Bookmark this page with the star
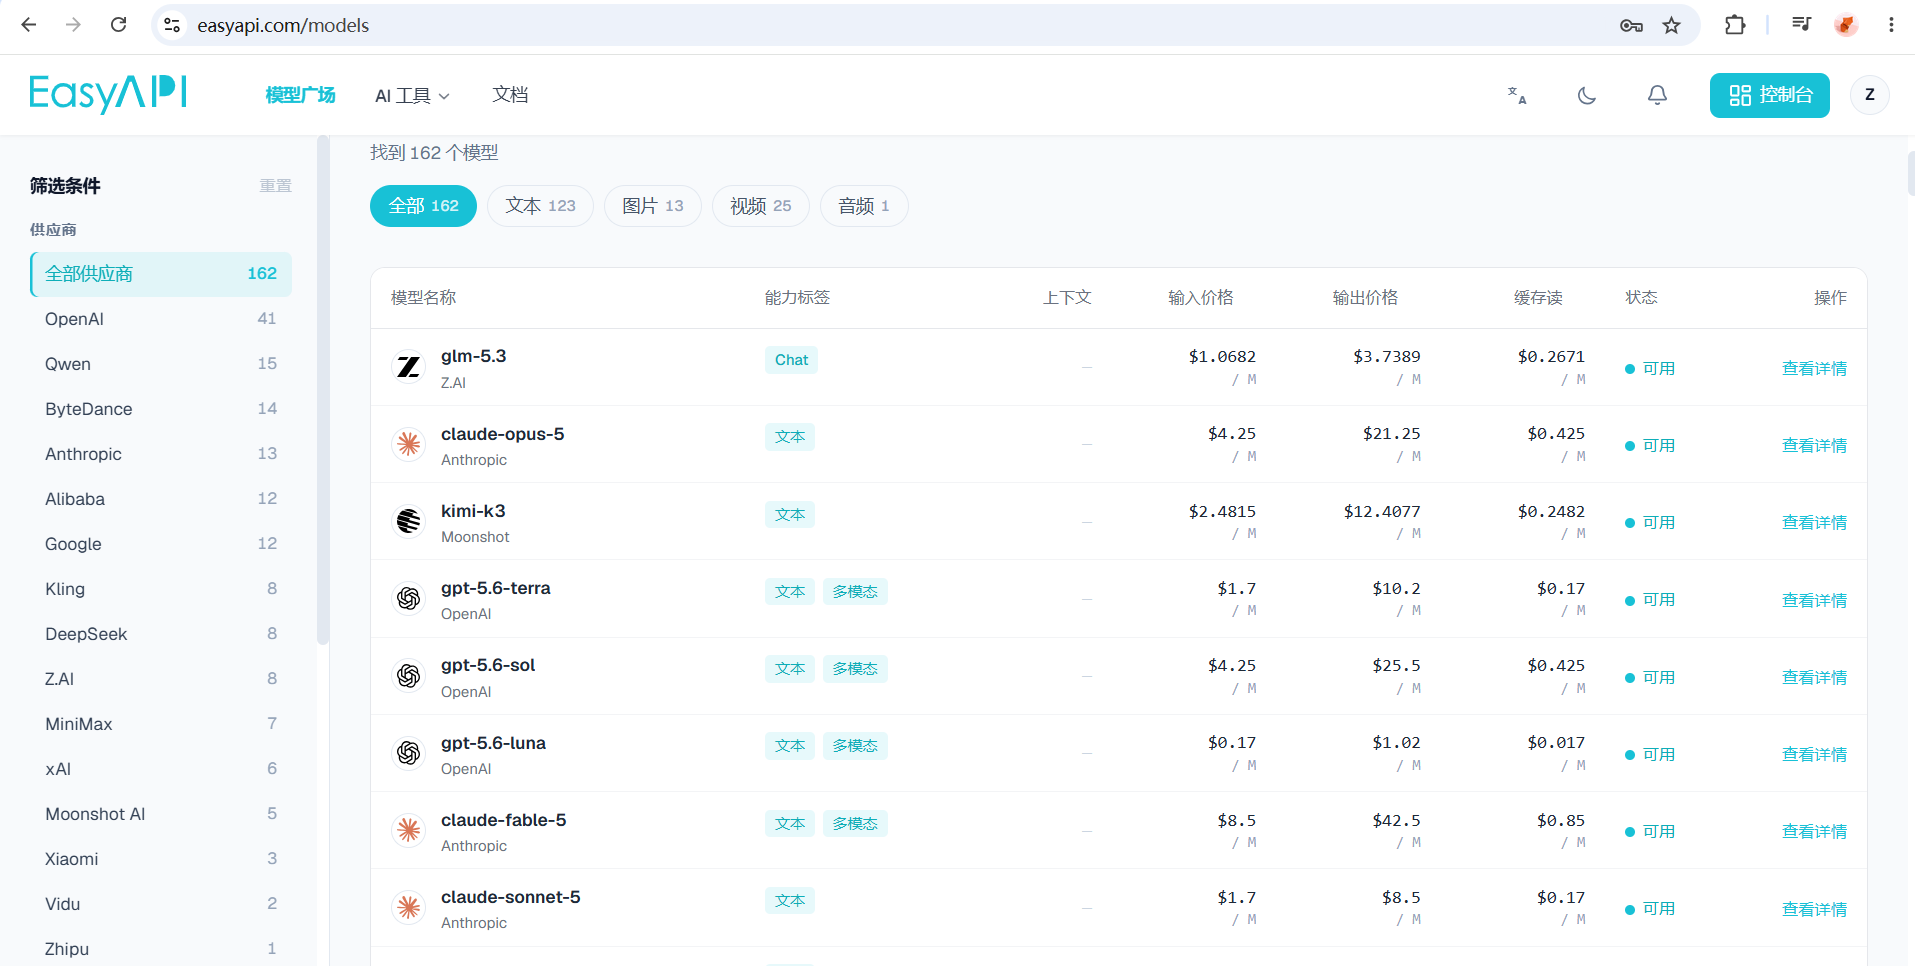Viewport: 1915px width, 966px height. tap(1671, 25)
